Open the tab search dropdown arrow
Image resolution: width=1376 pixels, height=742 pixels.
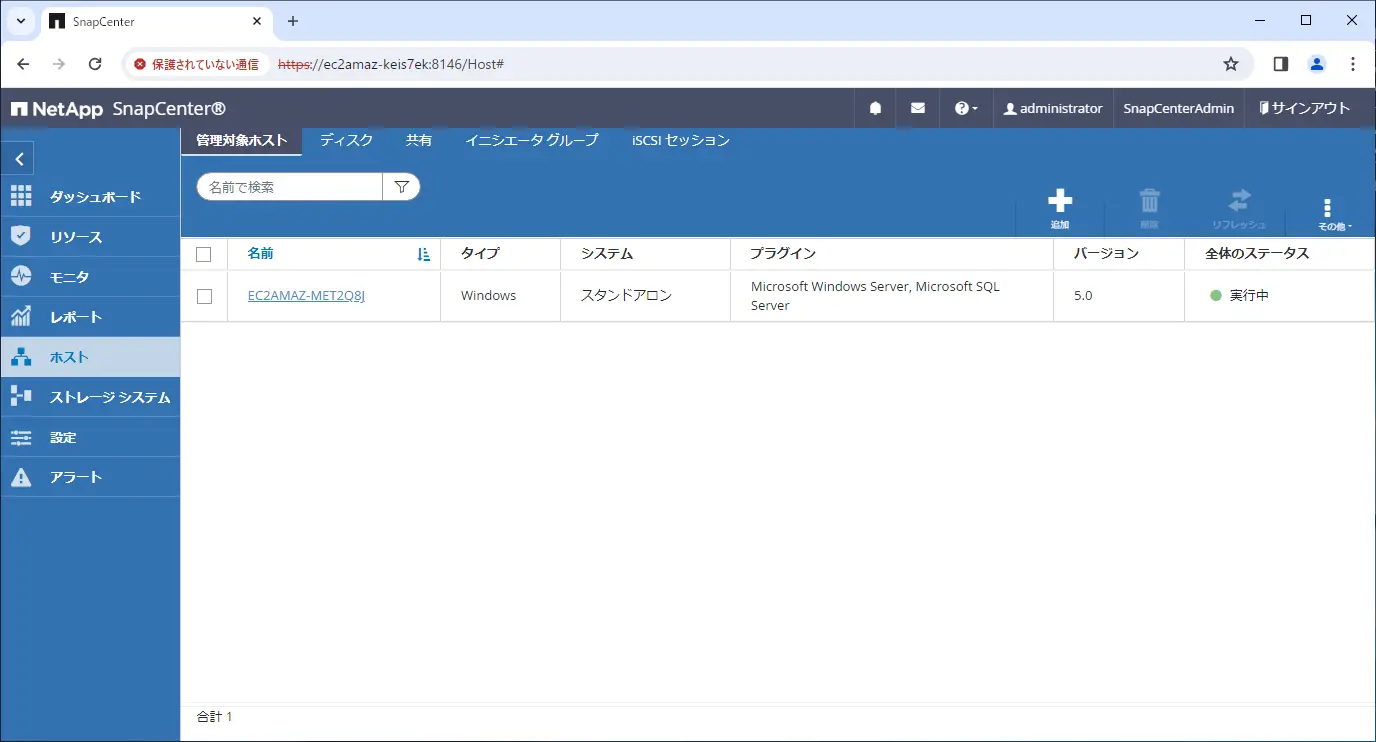(20, 21)
